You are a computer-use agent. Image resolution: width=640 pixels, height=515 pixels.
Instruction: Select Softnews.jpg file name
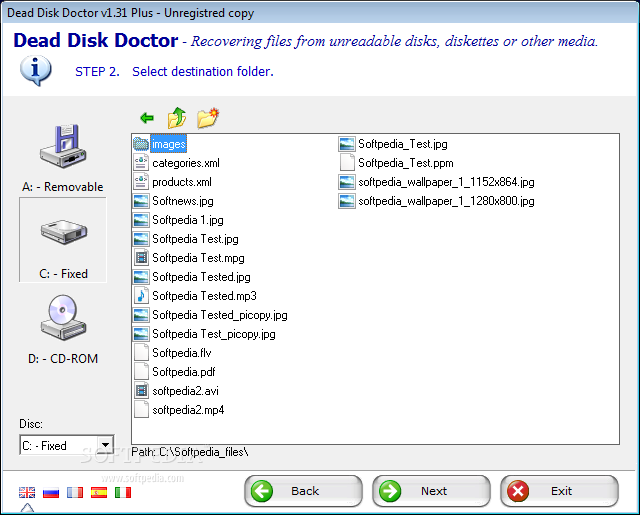point(183,201)
